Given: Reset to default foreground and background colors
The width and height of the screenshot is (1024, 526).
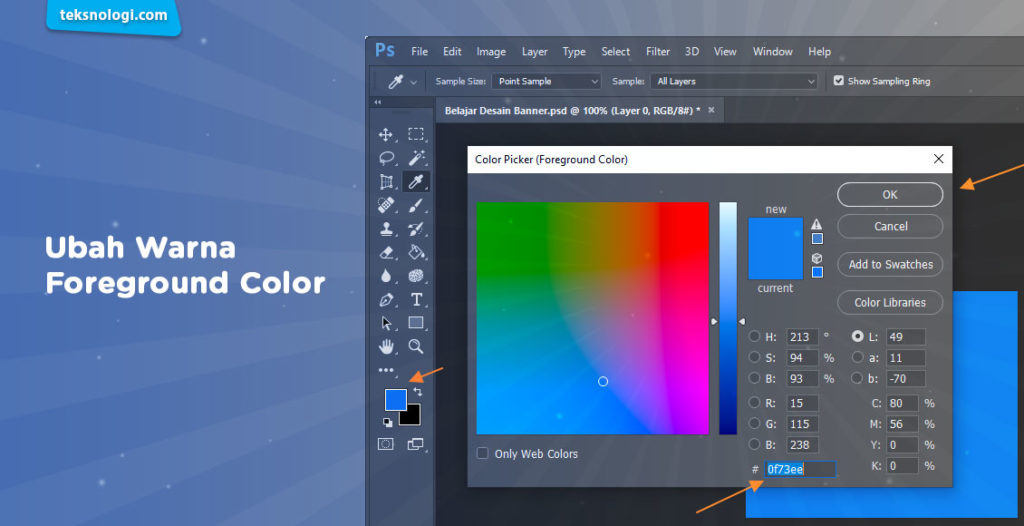Looking at the screenshot, I should click(x=387, y=422).
